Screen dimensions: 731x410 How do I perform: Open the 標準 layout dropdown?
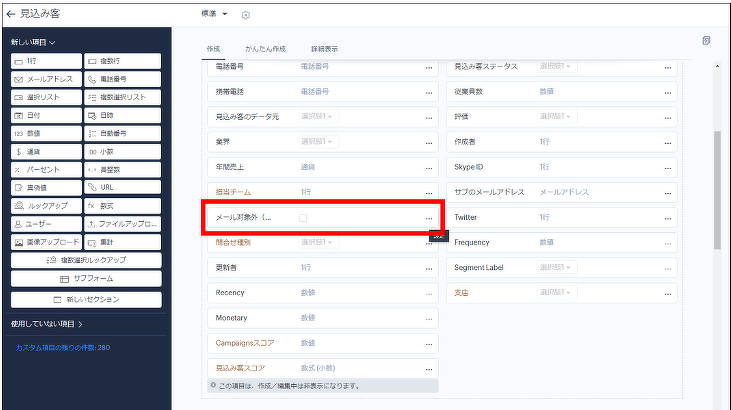click(x=215, y=14)
